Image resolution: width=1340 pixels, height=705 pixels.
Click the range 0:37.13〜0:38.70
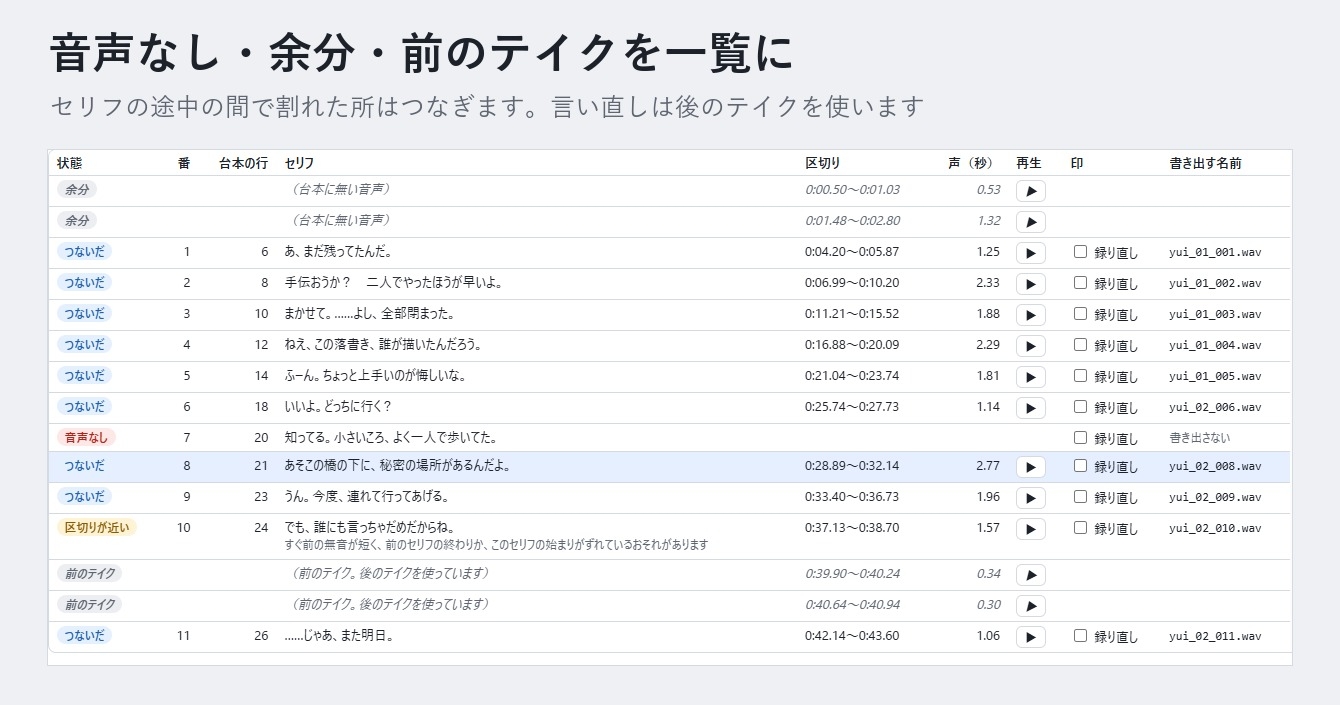852,528
